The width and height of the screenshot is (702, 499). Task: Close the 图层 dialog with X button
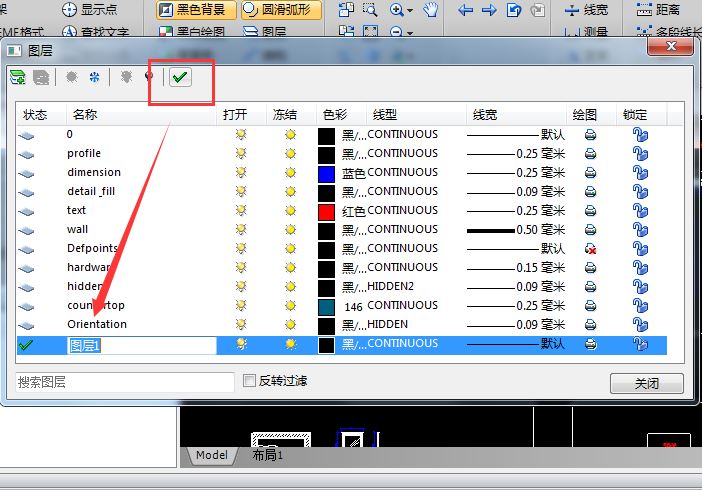point(670,46)
